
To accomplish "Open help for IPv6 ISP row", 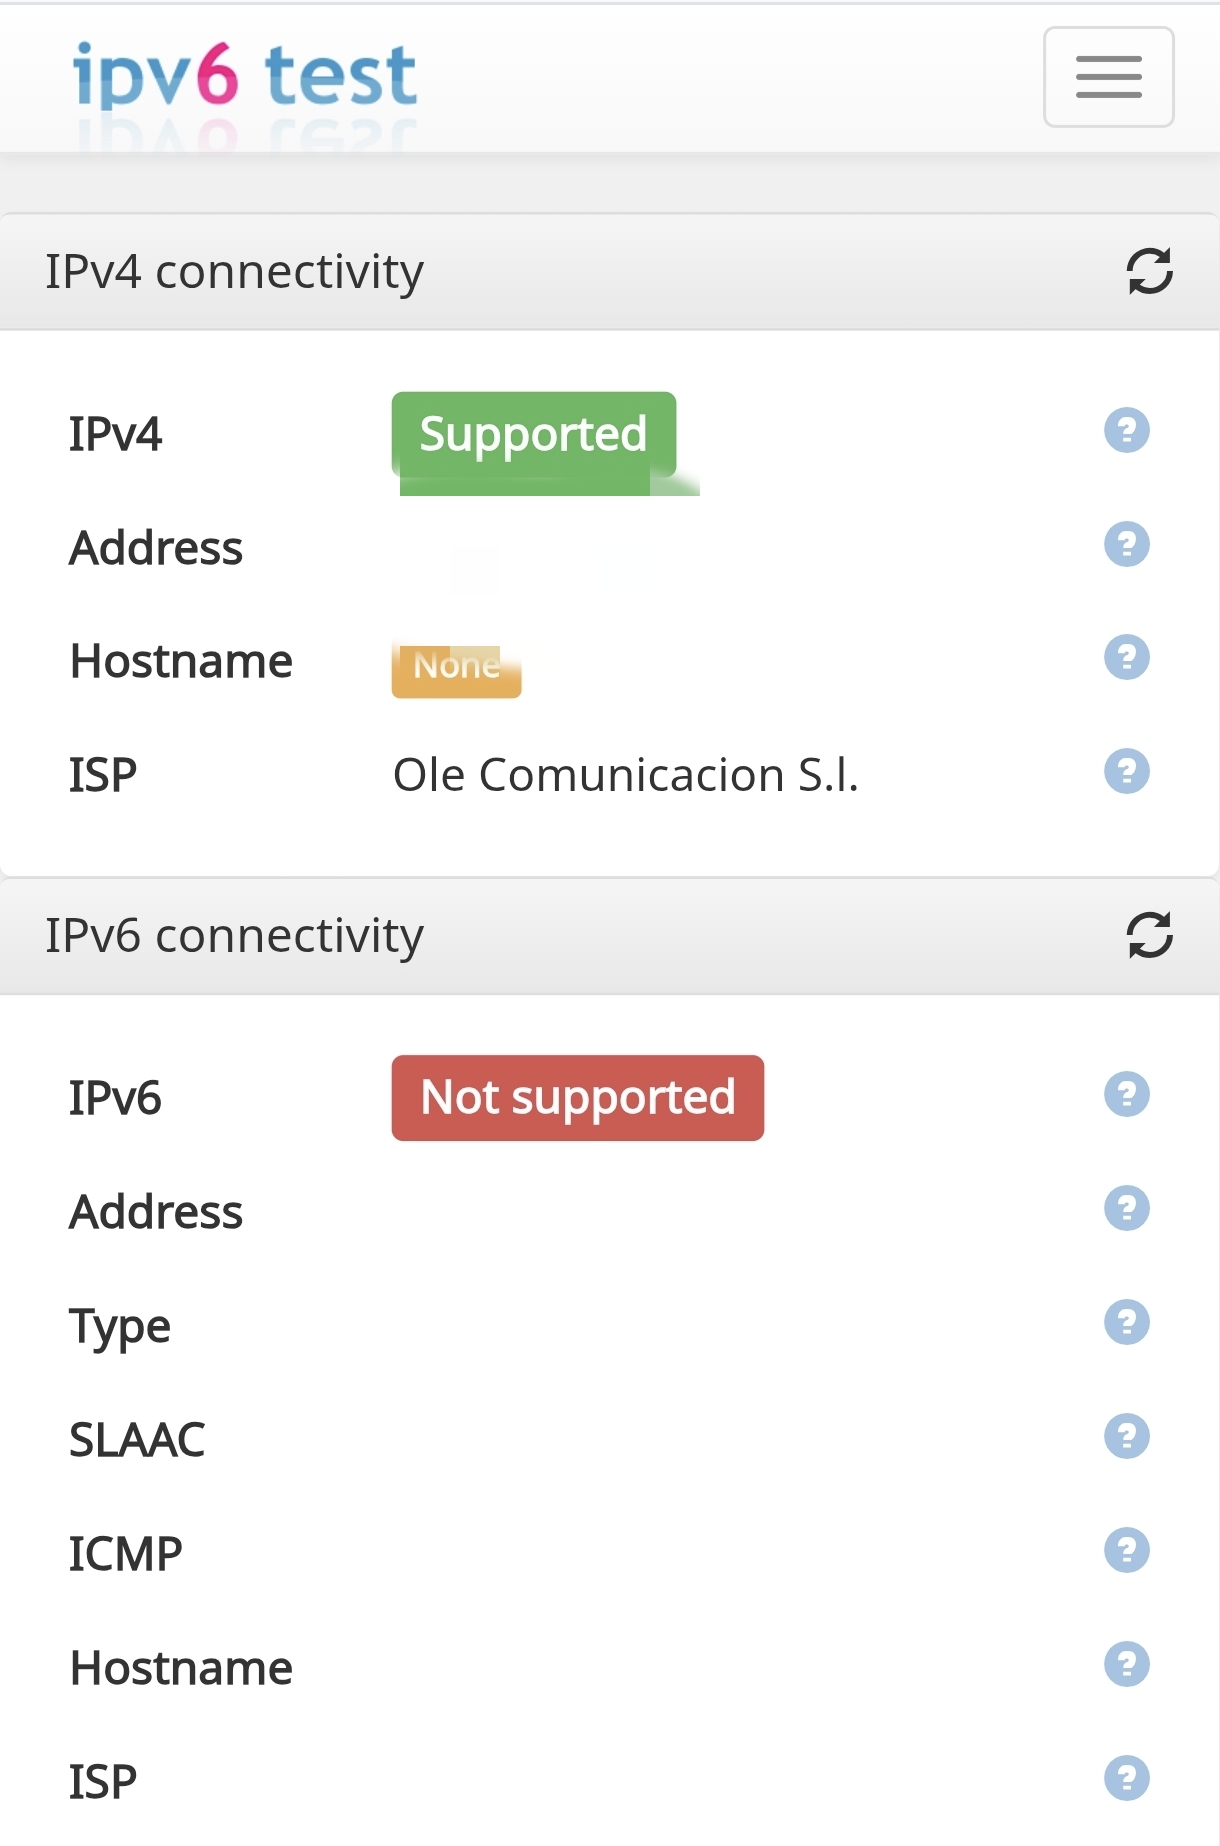I will 1126,1779.
